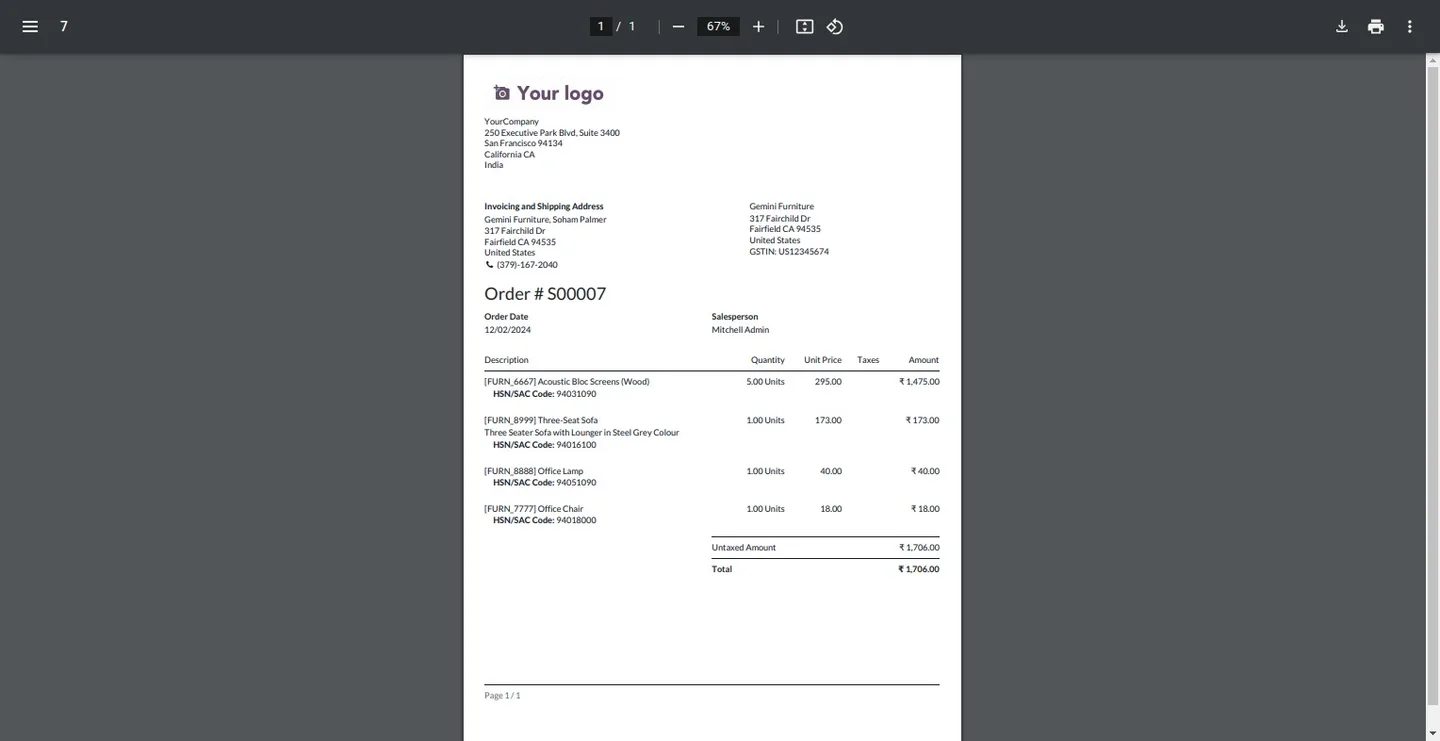Click HSN/SAC Code 94016100

point(544,445)
